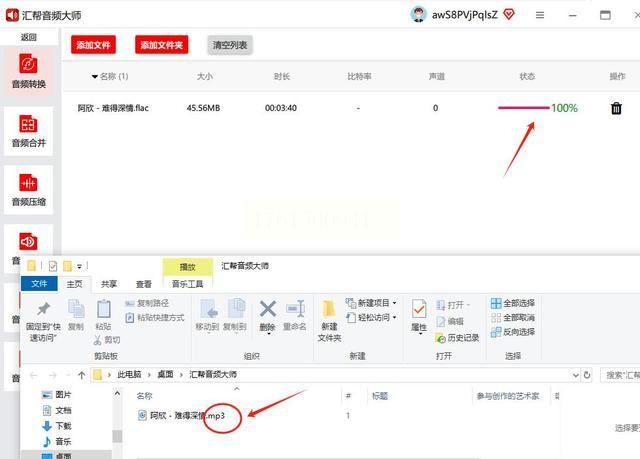Open the hamburger menu in title bar
The width and height of the screenshot is (640, 459).
(540, 16)
